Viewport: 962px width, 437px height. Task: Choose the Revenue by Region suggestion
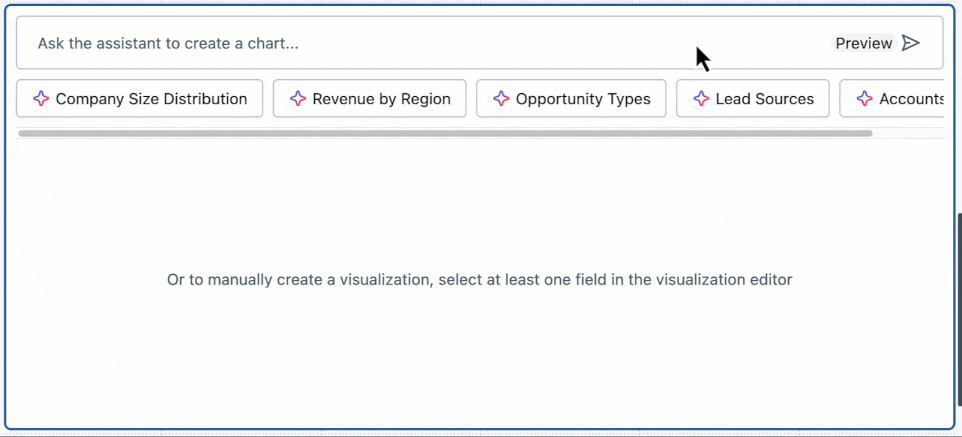pyautogui.click(x=381, y=99)
